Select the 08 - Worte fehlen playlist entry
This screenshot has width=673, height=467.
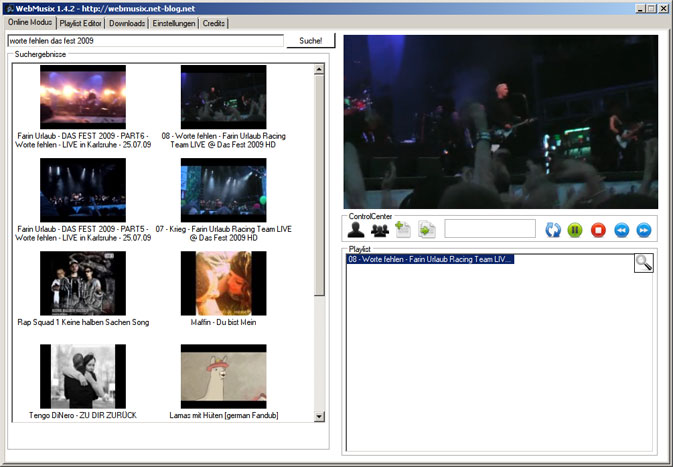pyautogui.click(x=430, y=259)
